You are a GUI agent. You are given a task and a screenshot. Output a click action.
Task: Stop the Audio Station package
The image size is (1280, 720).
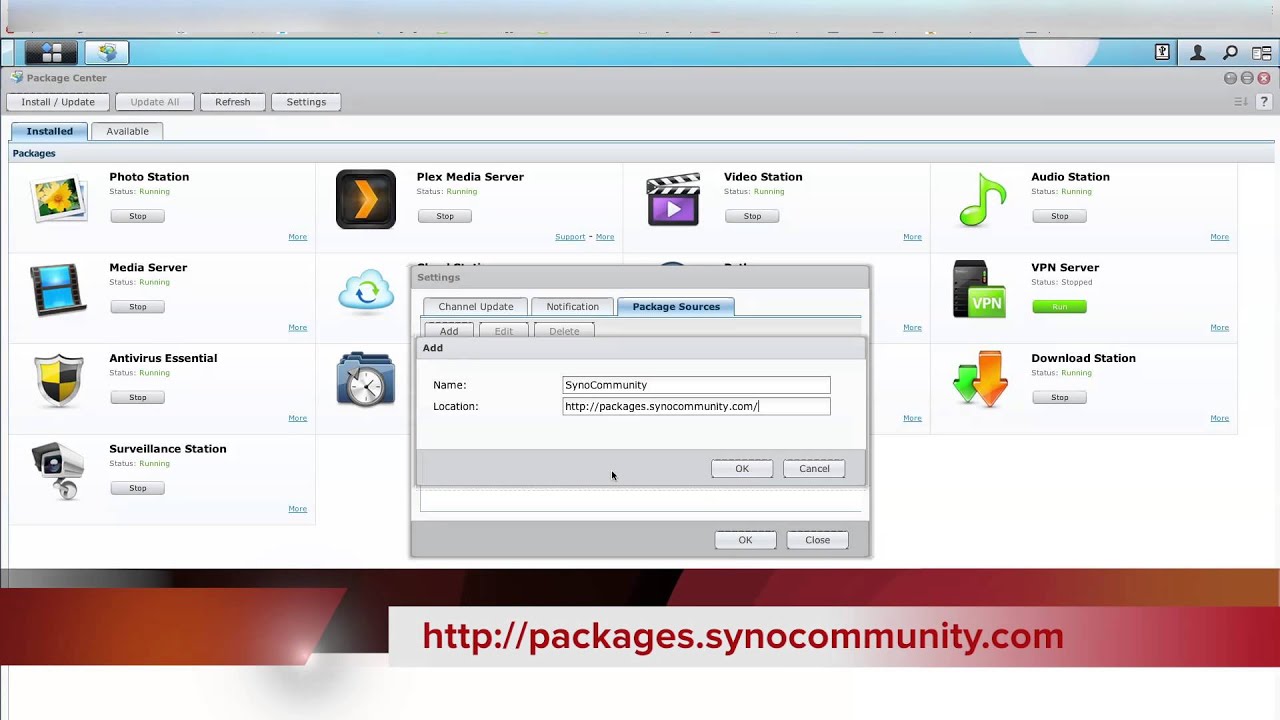(x=1059, y=216)
